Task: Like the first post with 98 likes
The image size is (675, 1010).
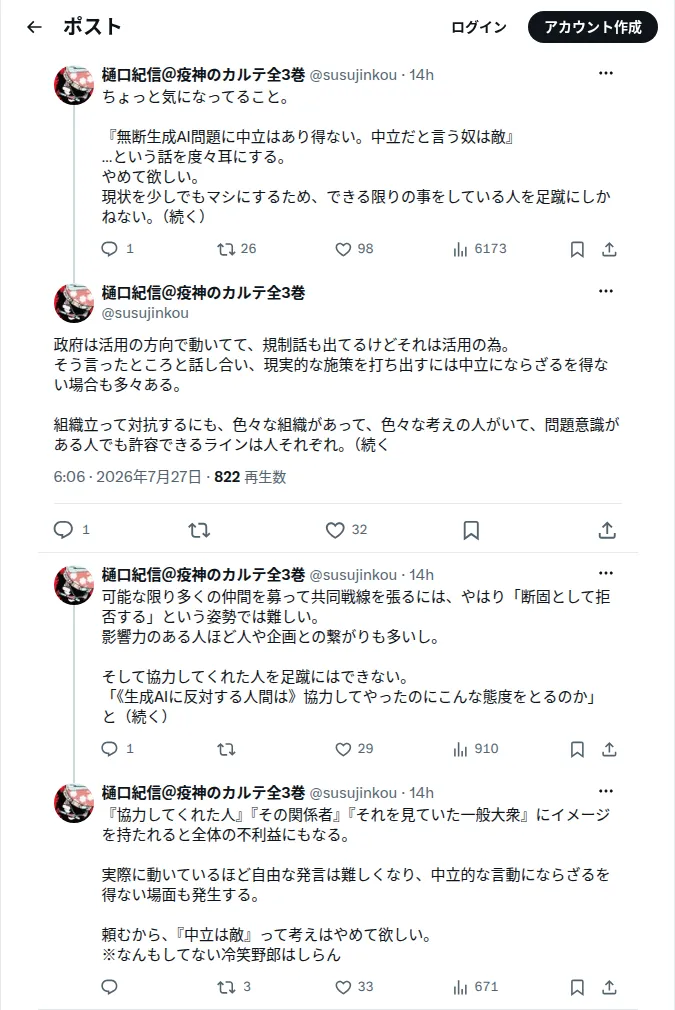Action: [354, 249]
